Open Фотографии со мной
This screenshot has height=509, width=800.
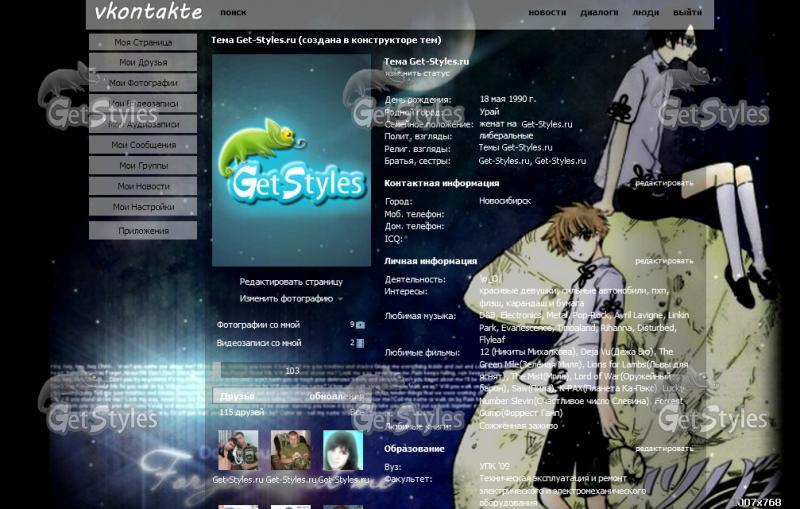[258, 324]
